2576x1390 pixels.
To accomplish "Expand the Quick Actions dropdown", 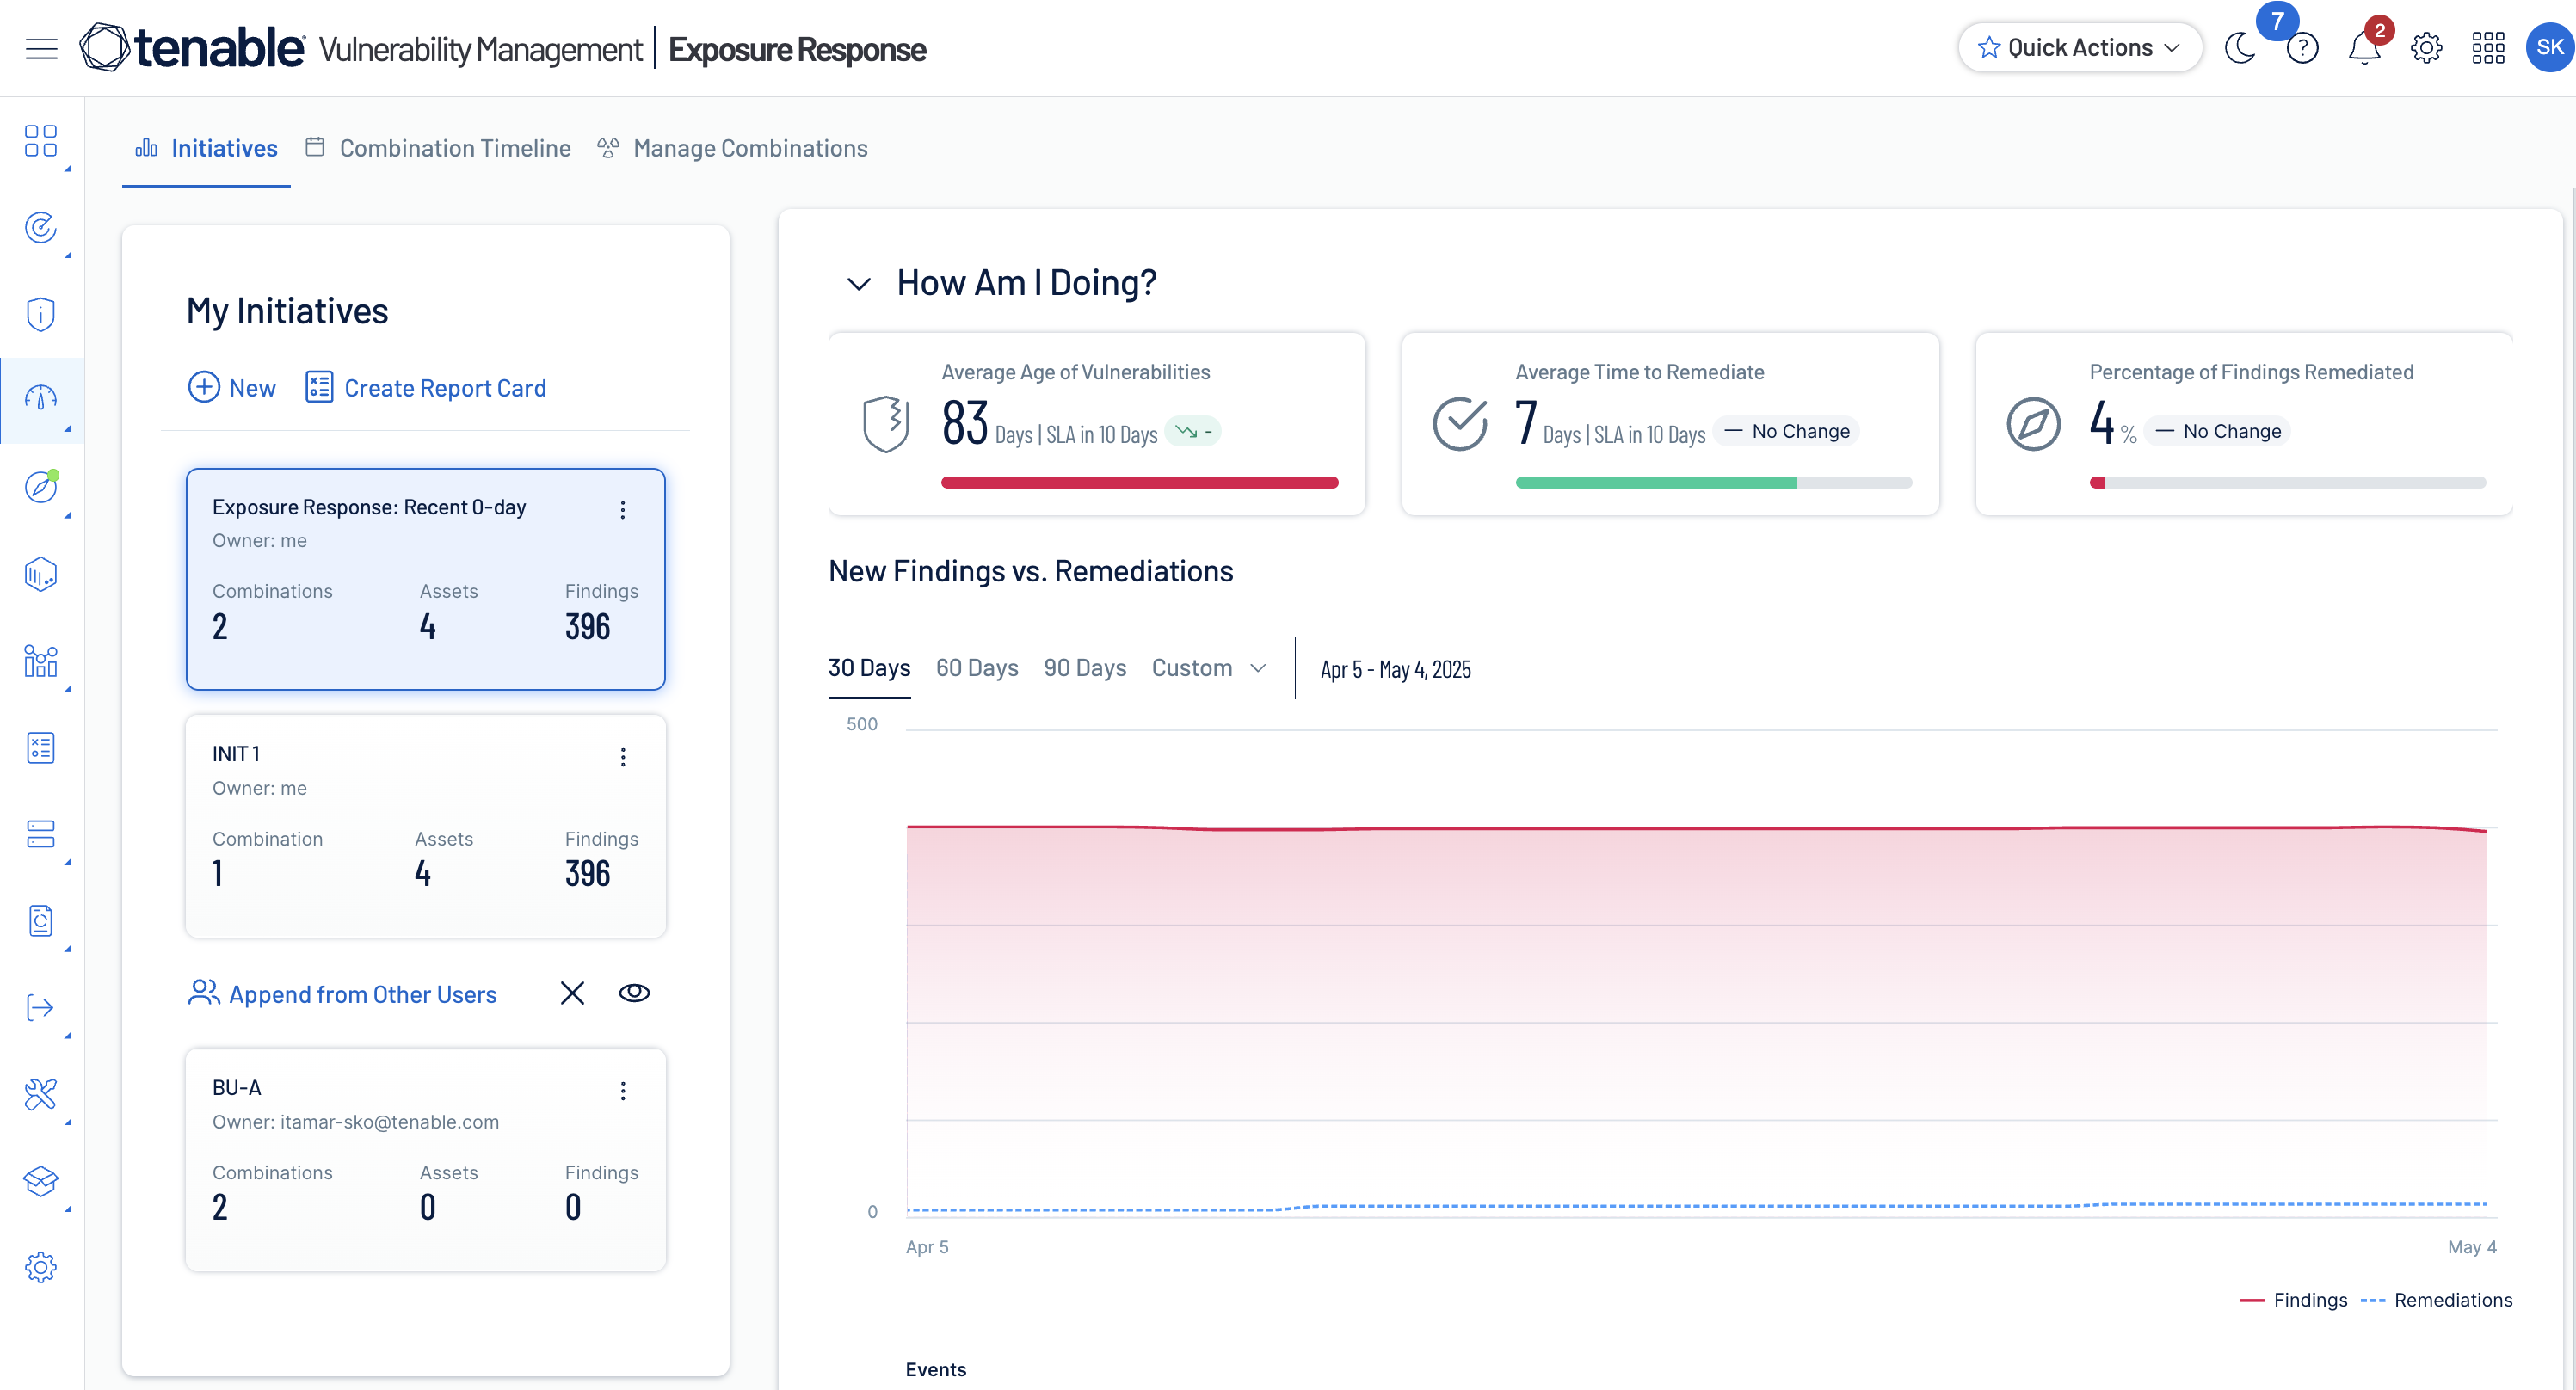I will (x=2080, y=48).
